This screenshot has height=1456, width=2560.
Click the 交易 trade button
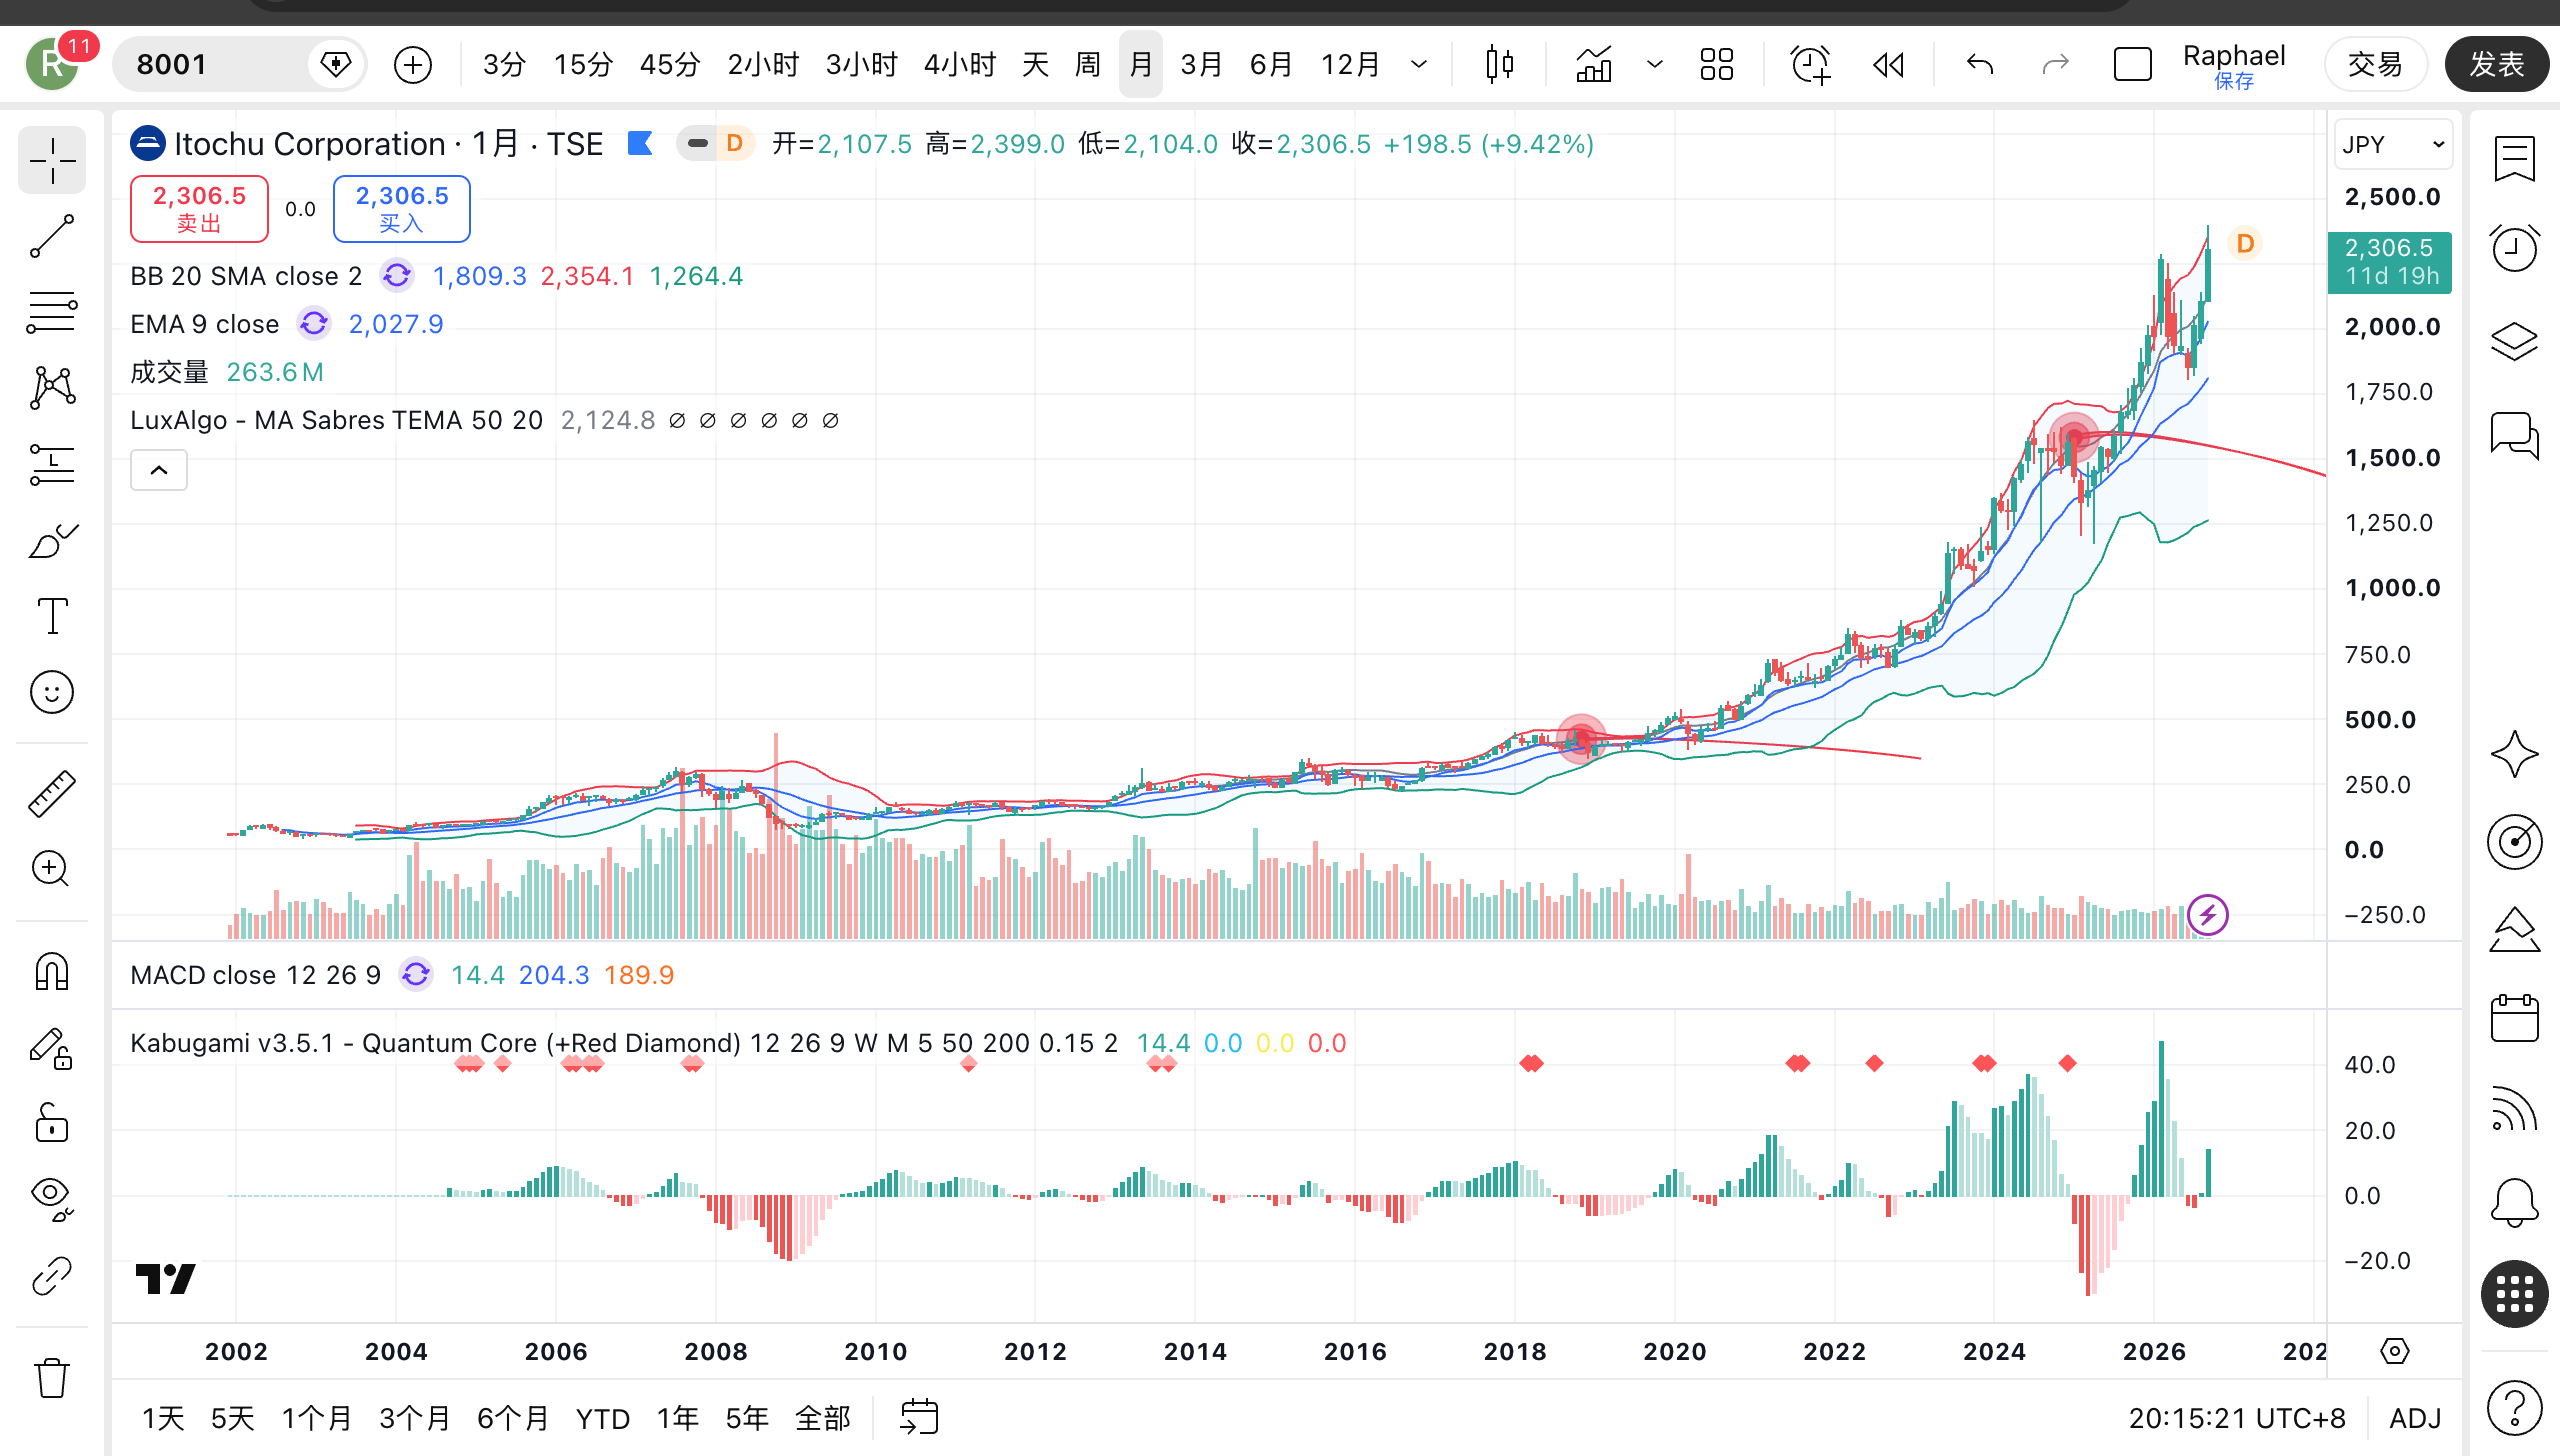coord(2375,65)
